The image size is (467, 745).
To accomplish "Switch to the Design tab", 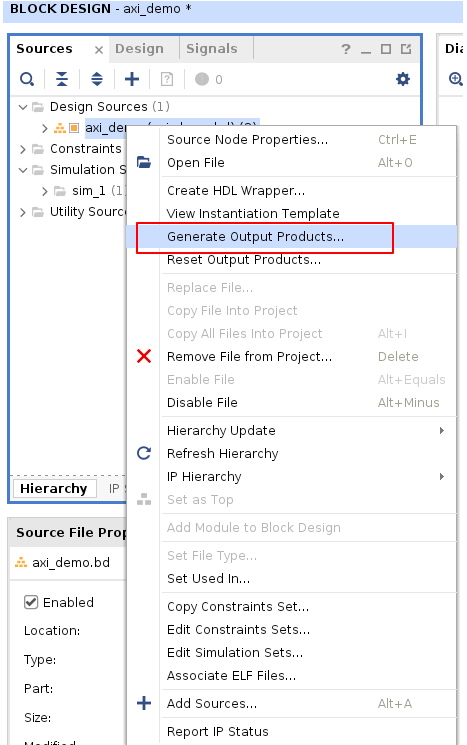I will [x=139, y=48].
